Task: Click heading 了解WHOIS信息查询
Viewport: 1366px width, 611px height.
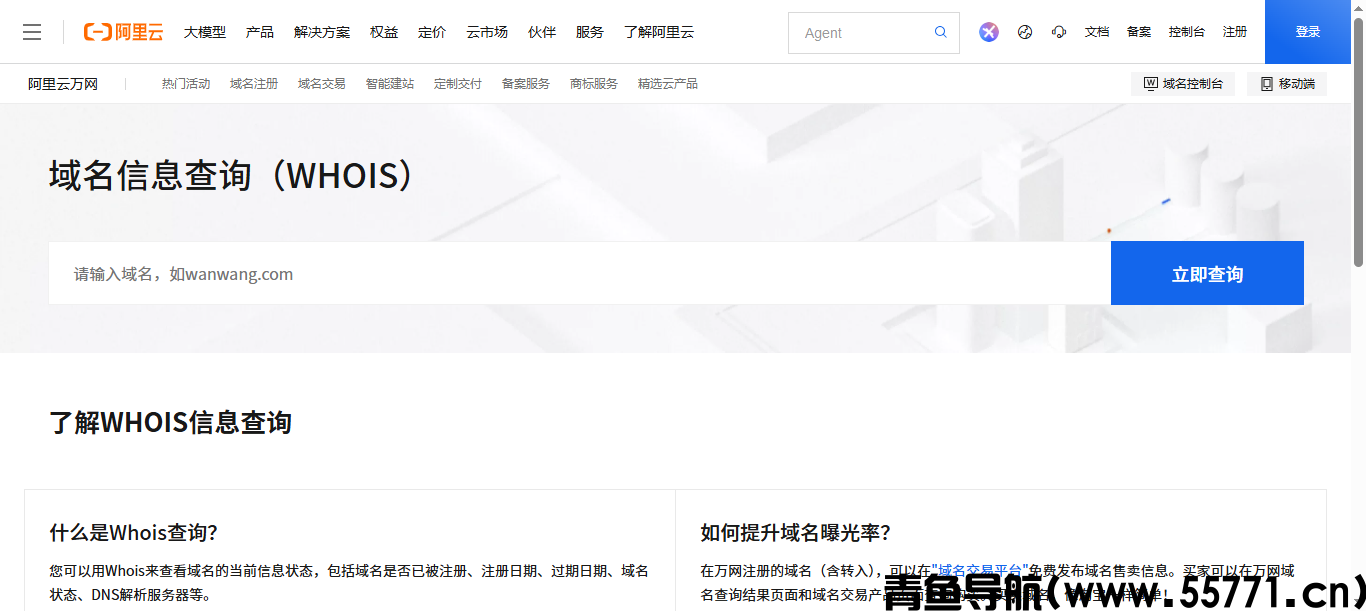Action: coord(171,422)
